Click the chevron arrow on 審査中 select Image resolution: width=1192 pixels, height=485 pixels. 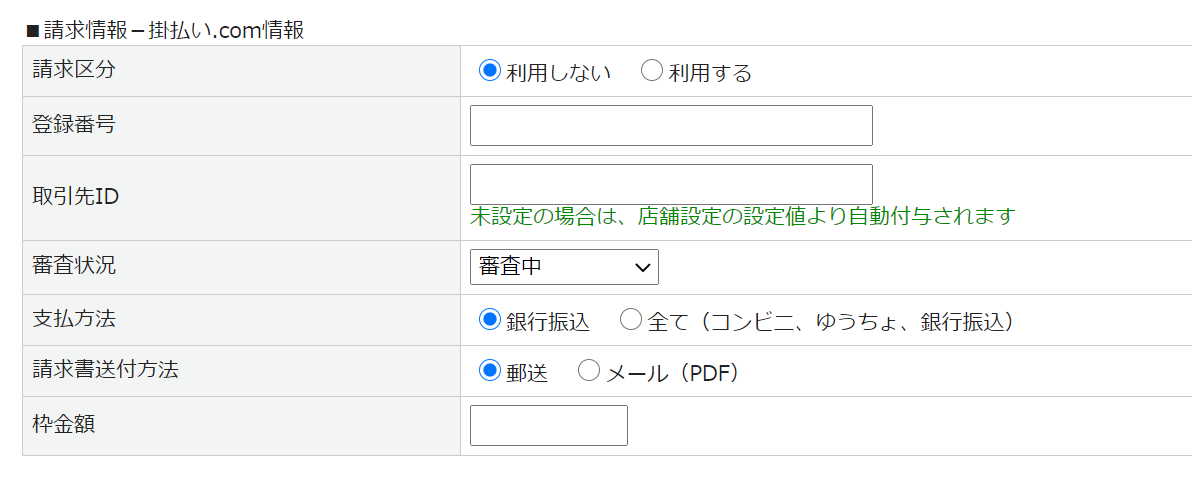pos(642,267)
